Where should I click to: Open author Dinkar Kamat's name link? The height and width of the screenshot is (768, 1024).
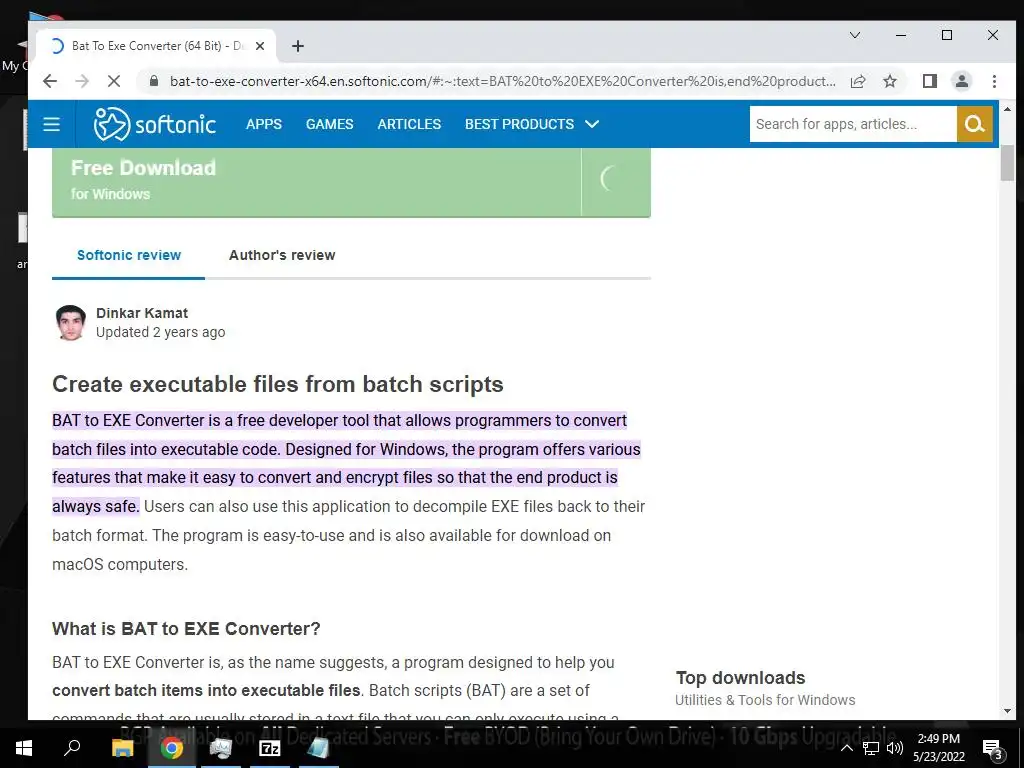point(142,313)
